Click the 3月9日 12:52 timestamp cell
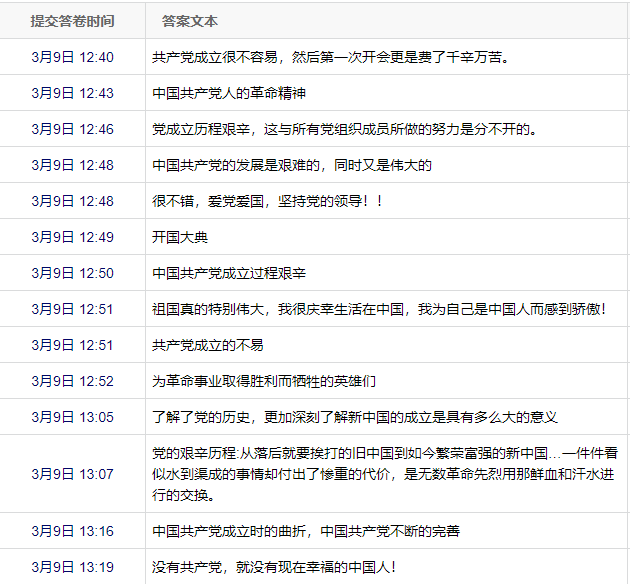The height and width of the screenshot is (584, 630). click(72, 381)
